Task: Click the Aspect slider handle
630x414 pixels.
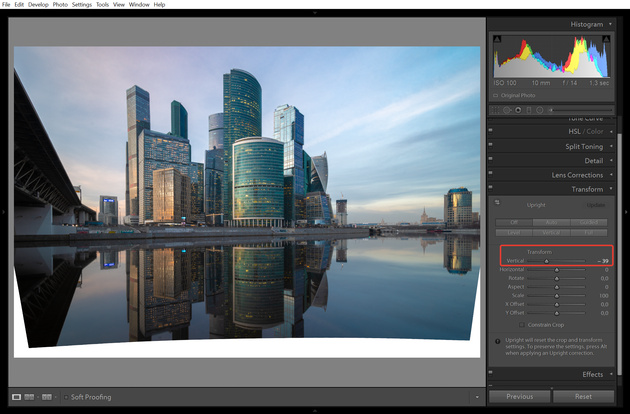Action: click(556, 287)
